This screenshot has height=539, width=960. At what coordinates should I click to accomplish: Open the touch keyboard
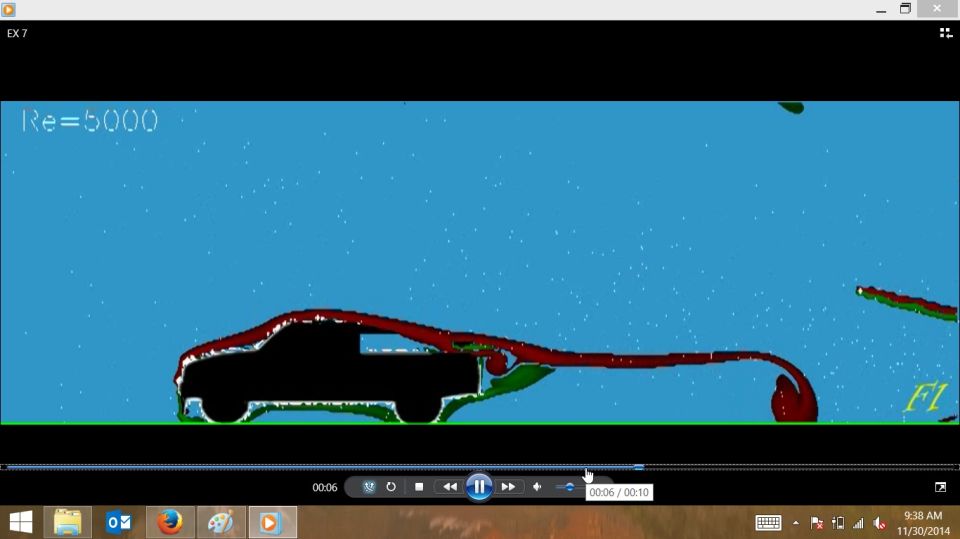768,522
